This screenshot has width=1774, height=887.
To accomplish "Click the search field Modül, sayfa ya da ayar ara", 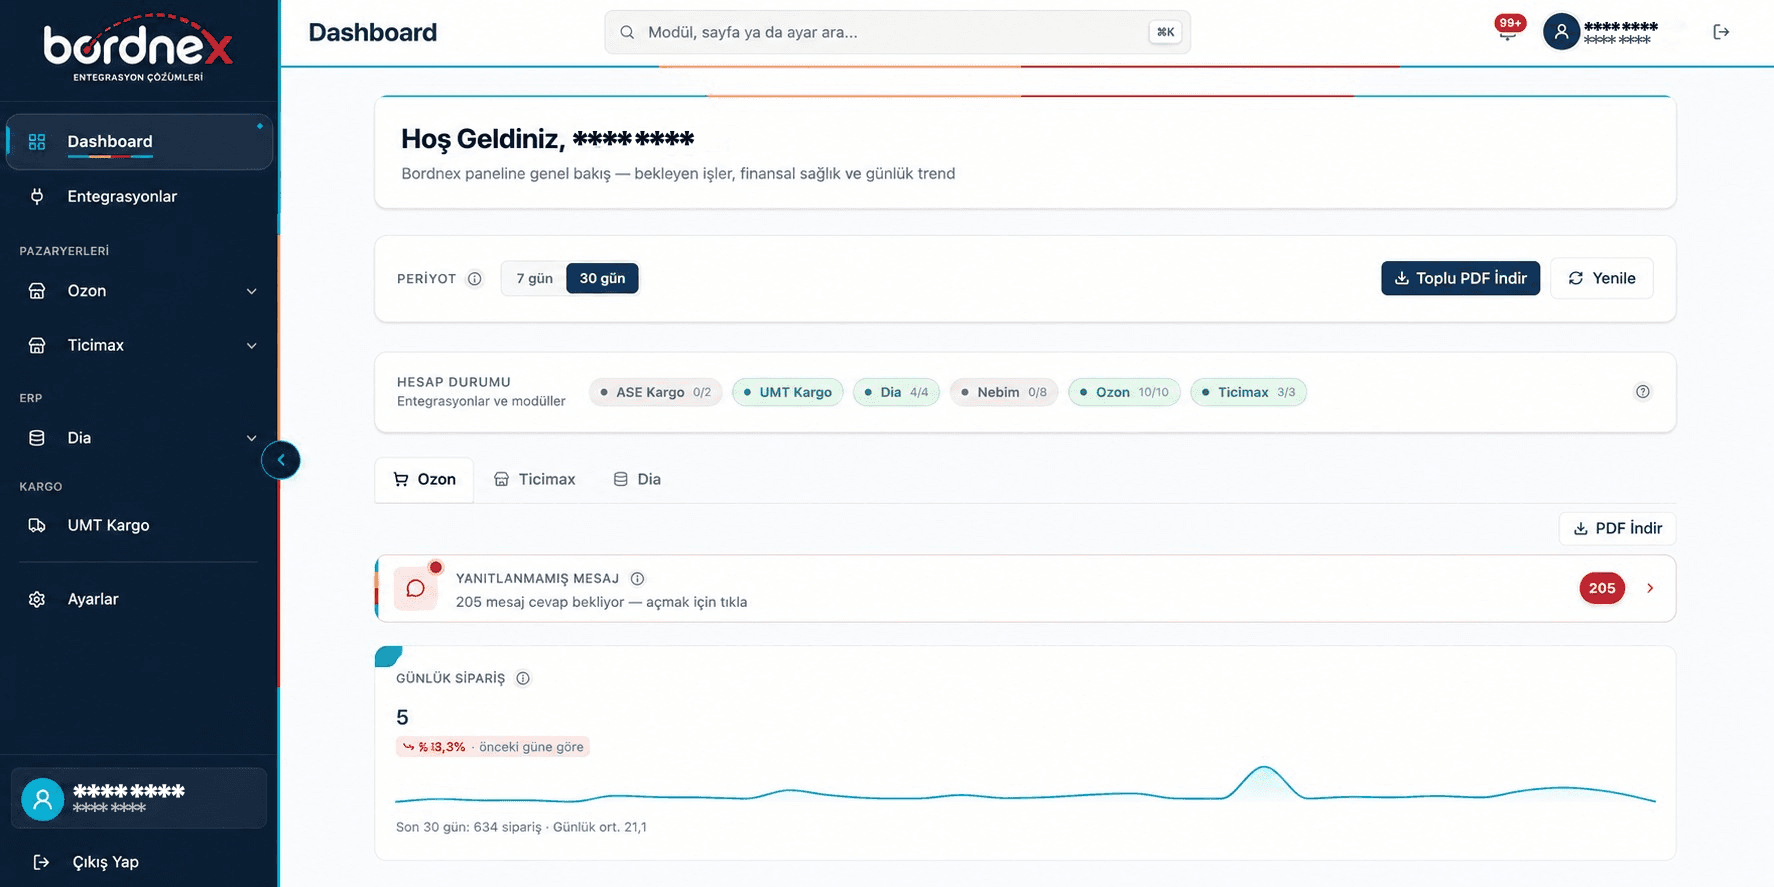I will coord(897,32).
